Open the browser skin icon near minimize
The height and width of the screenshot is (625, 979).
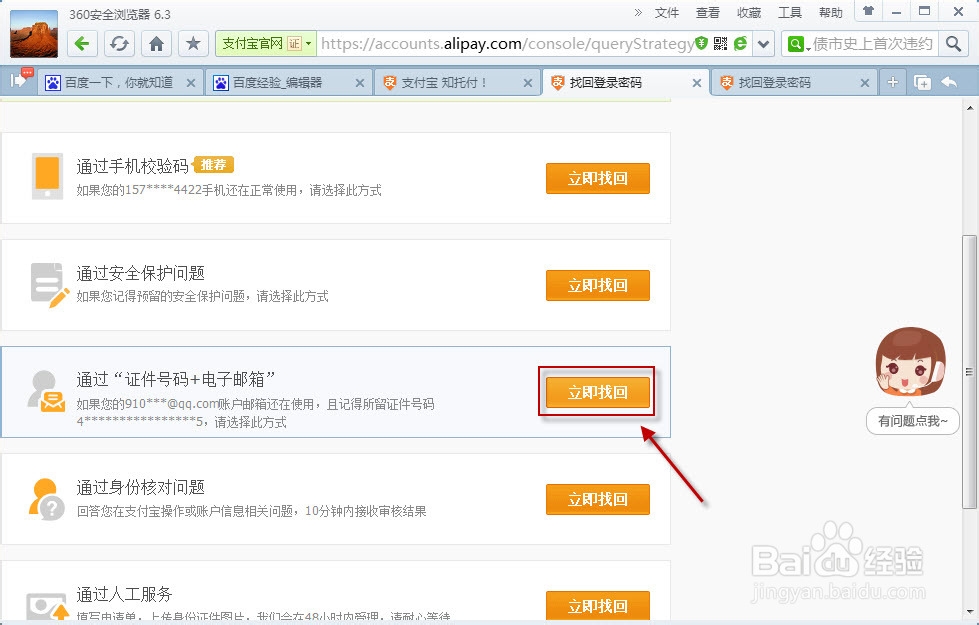[x=866, y=12]
